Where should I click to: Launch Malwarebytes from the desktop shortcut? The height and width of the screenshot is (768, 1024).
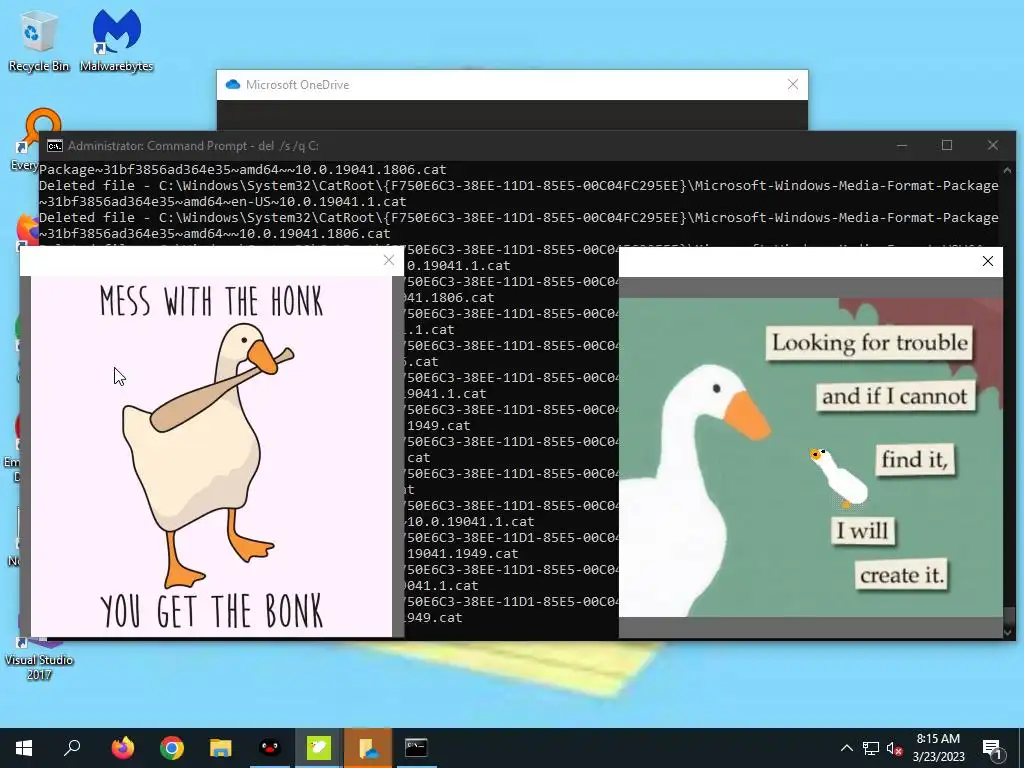pyautogui.click(x=116, y=40)
